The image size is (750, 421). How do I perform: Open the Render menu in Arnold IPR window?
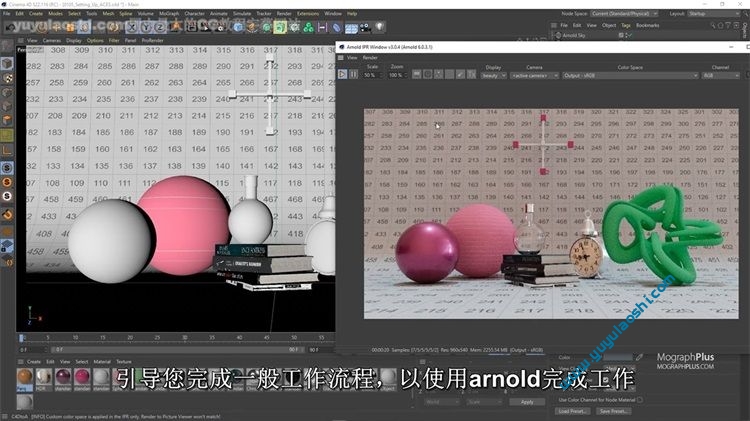pos(370,57)
